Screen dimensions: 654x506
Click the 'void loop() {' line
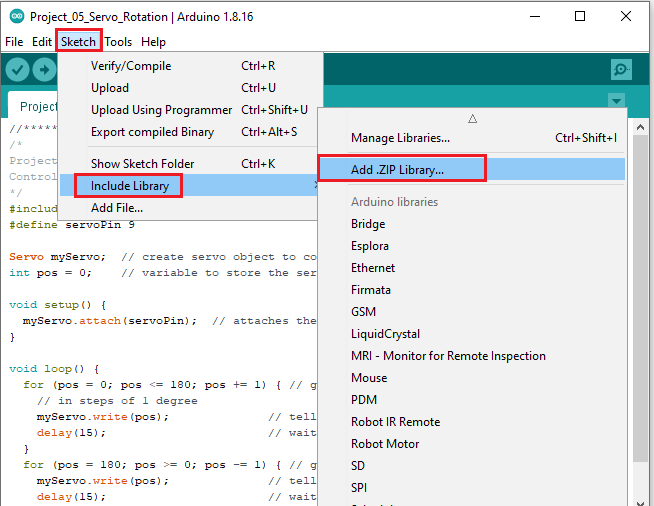coord(54,369)
